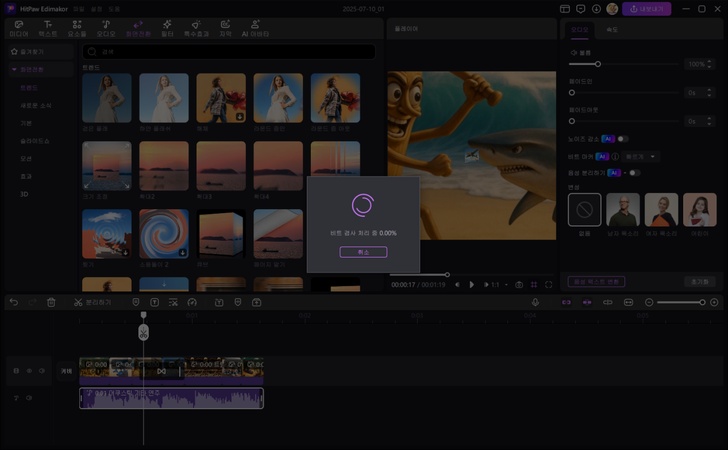Click the zoom-out minus icon on timeline
Screen dimensions: 728x450
tap(649, 302)
